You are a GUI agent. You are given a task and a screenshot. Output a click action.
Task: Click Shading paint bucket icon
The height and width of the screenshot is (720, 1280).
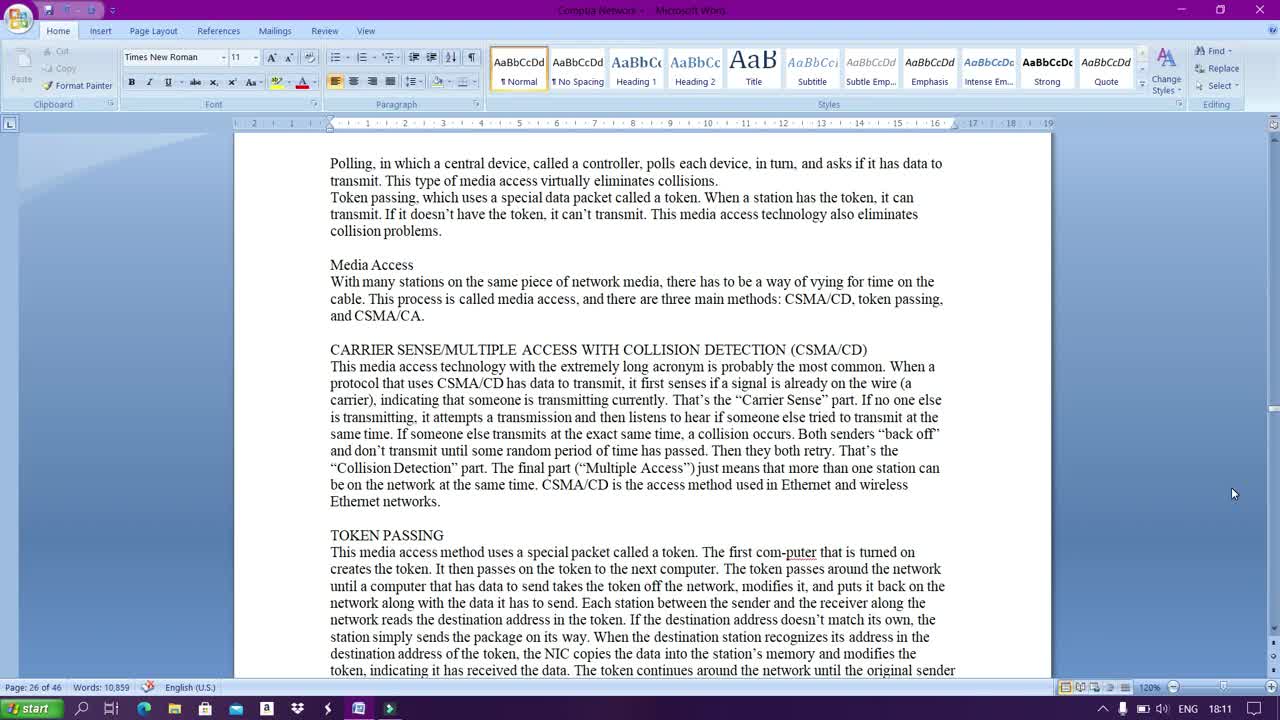point(436,82)
